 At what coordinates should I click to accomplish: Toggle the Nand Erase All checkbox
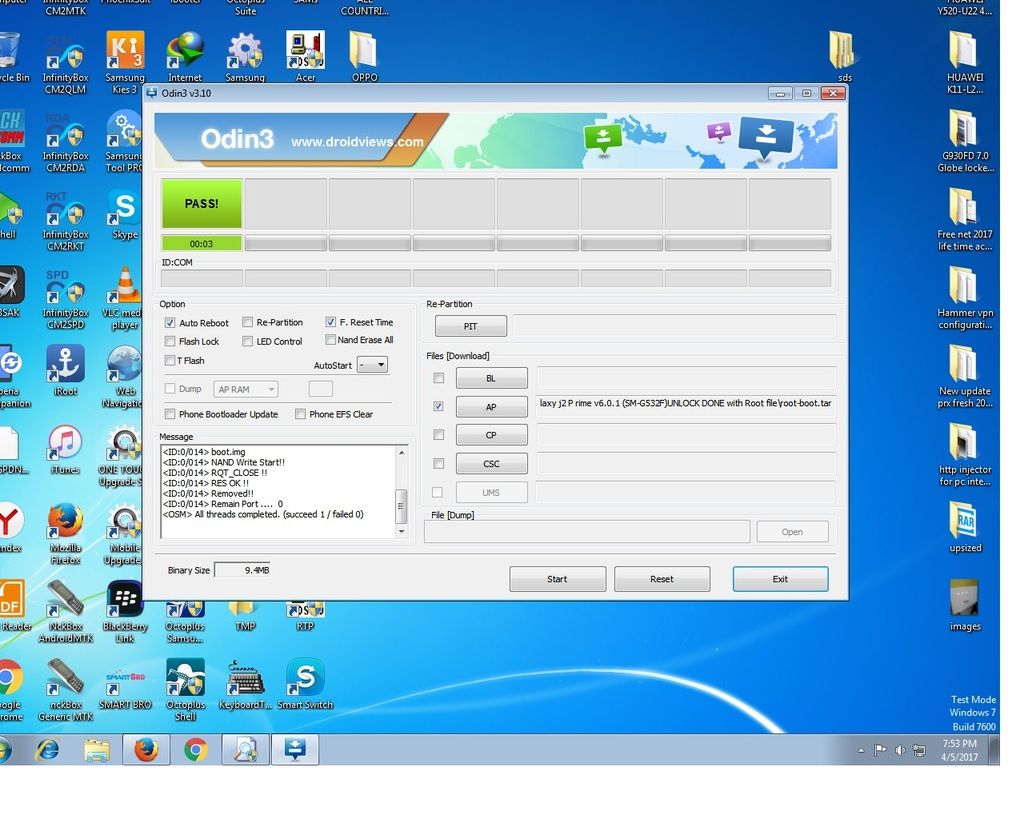coord(330,340)
